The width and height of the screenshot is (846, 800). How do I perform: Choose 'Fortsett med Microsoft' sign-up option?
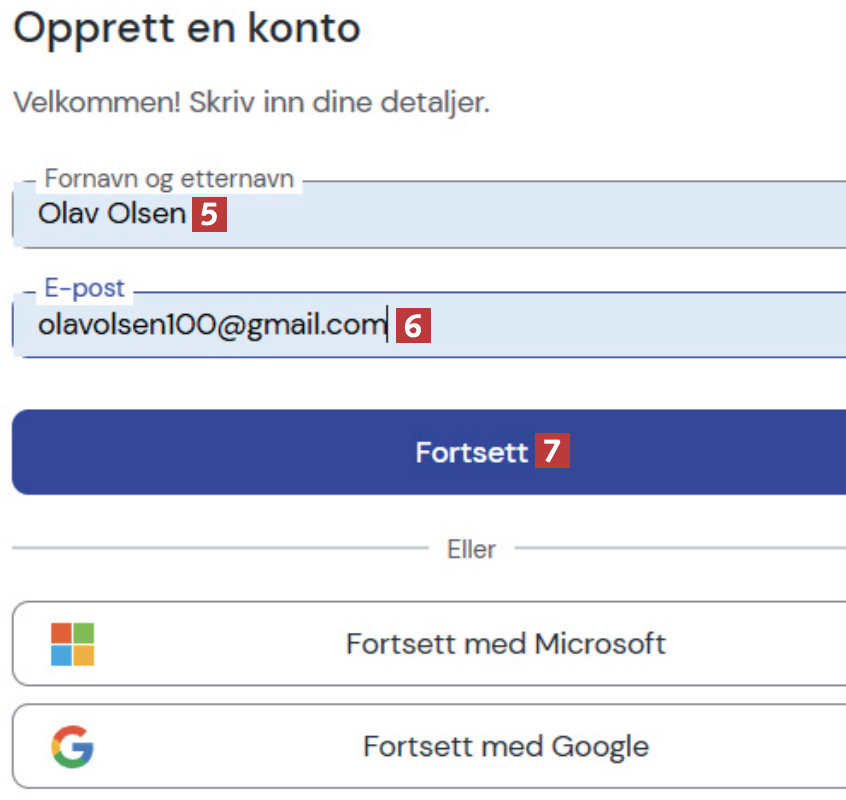click(505, 643)
